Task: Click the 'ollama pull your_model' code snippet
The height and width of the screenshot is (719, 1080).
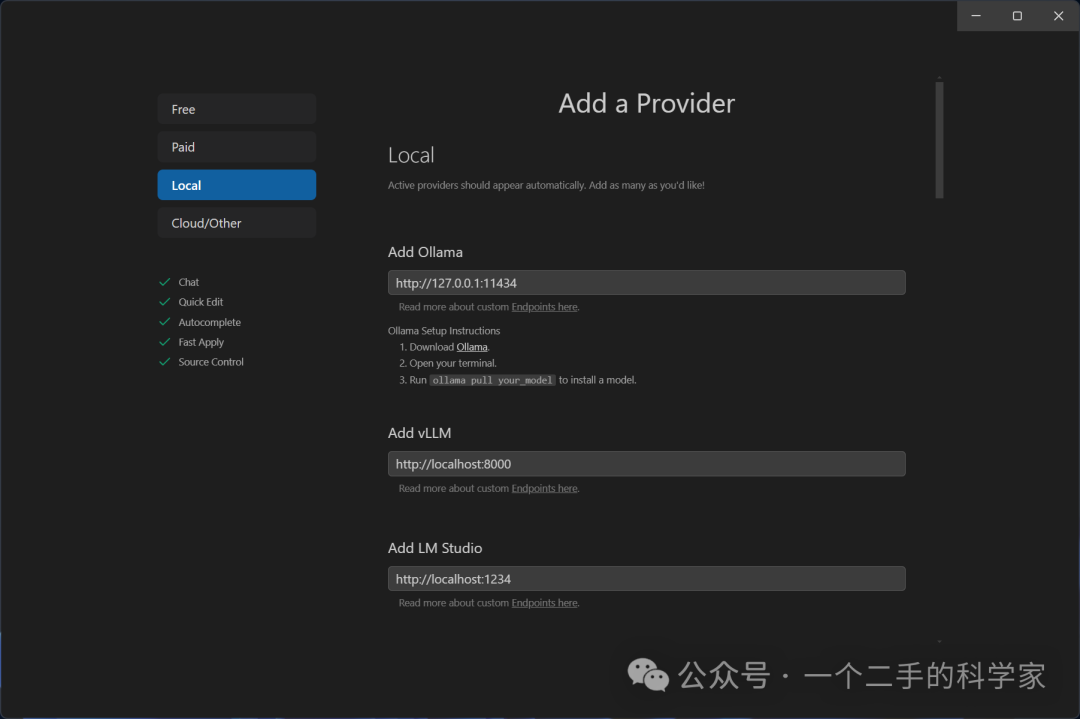Action: coord(492,380)
